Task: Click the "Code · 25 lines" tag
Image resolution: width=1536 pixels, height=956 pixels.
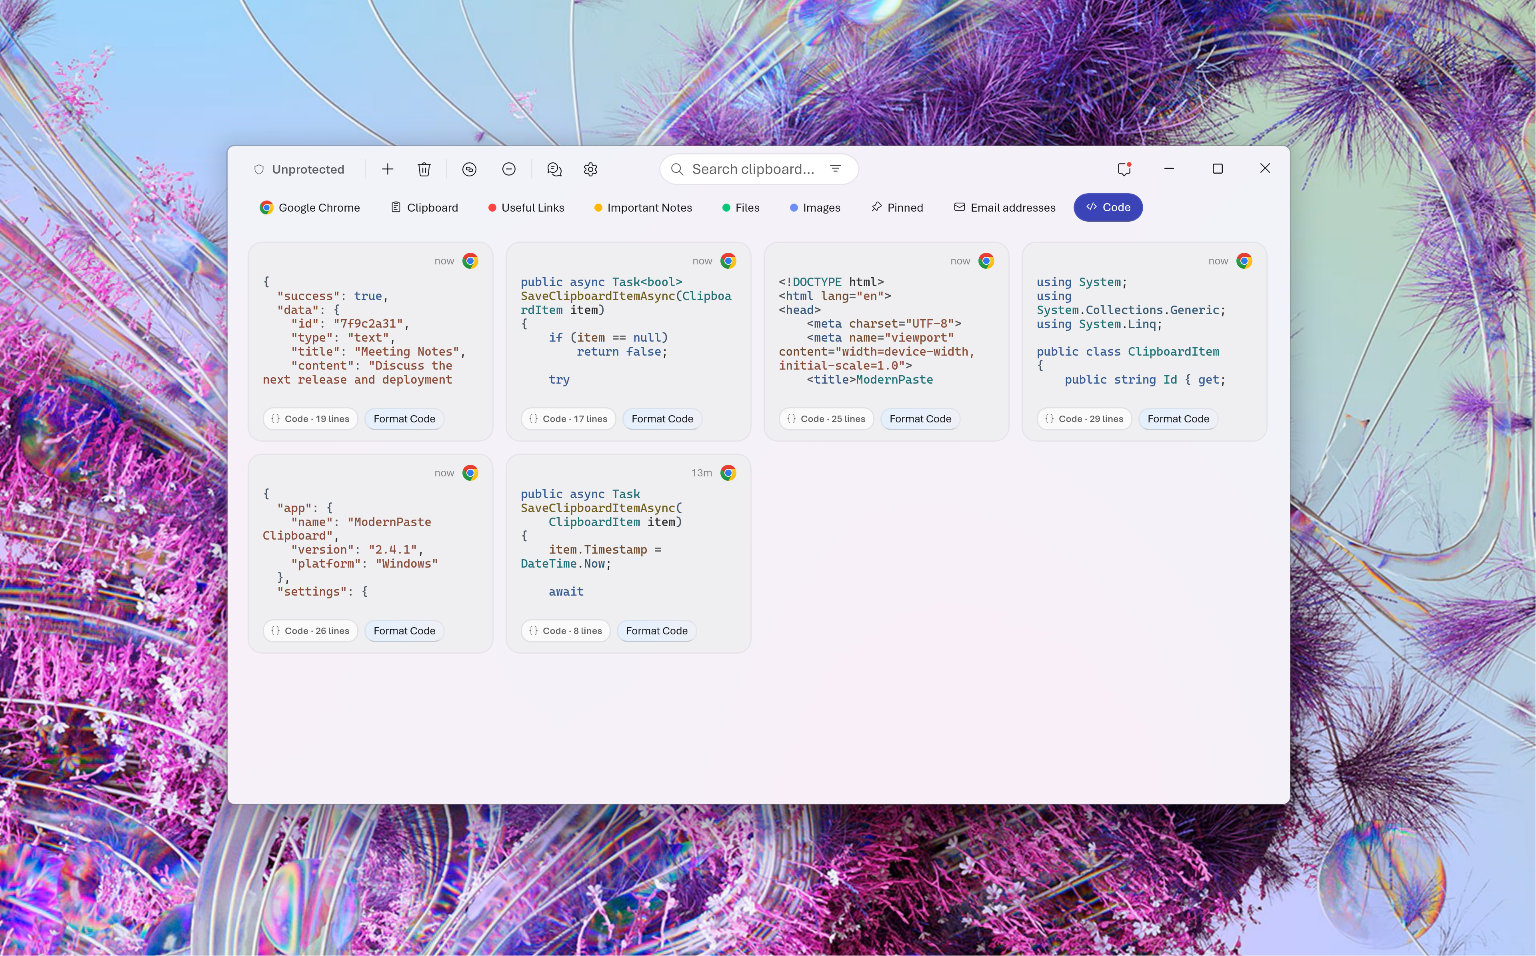Action: pos(826,419)
